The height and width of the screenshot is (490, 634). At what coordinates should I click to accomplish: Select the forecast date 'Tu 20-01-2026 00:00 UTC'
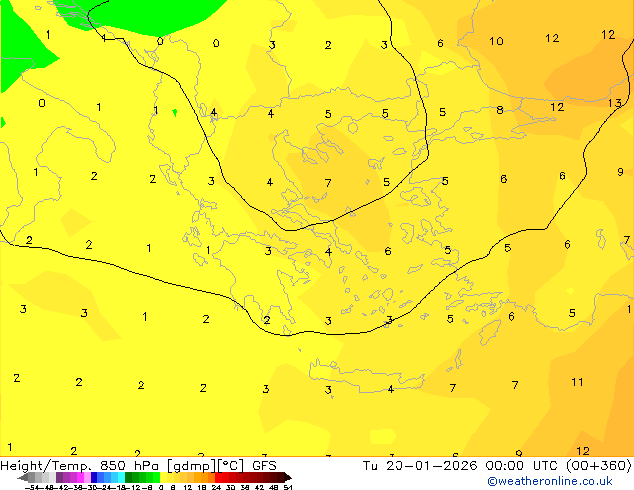click(x=460, y=466)
